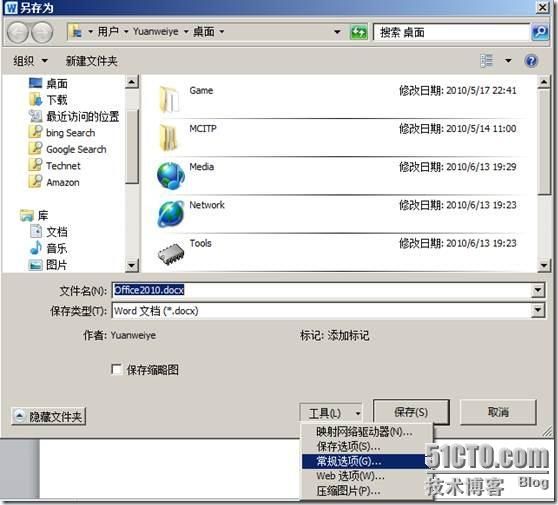Click the 保存(S) button

coord(411,412)
